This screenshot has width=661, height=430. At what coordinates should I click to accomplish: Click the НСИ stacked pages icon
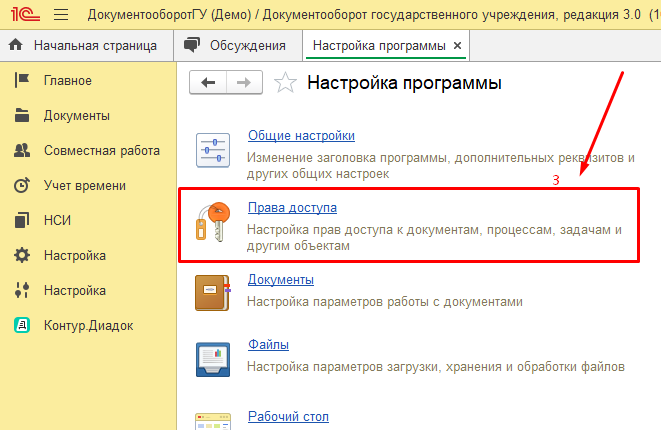[22, 220]
